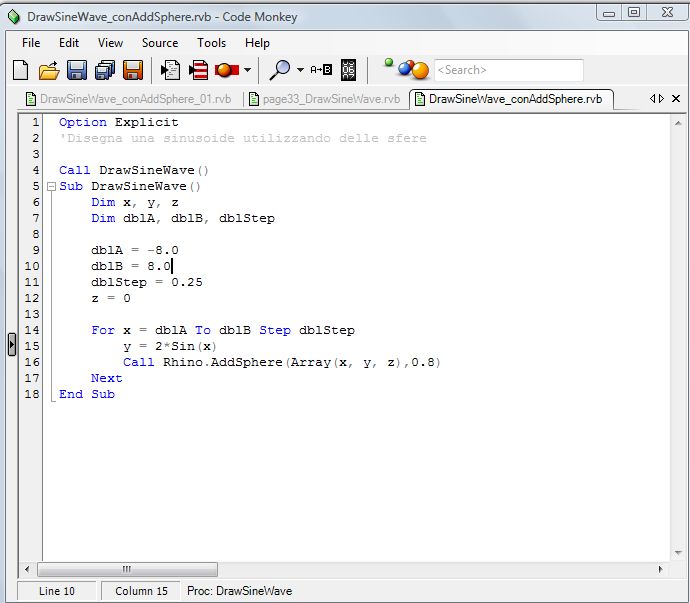Open the dropdown arrow beside the red bug icon
The height and width of the screenshot is (603, 690).
coord(248,70)
